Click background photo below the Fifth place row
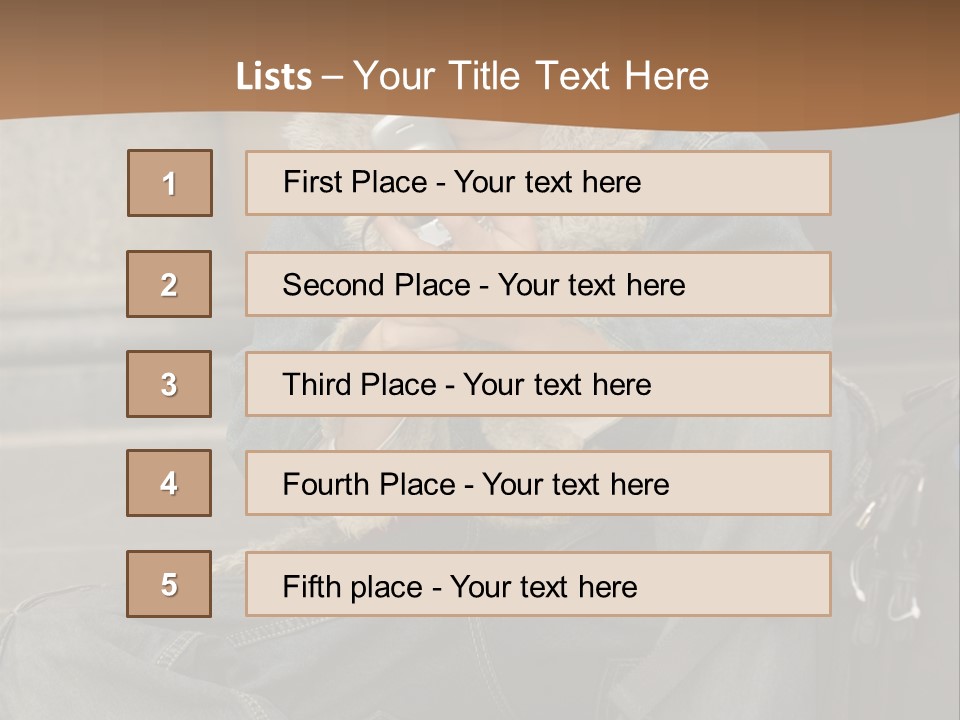 click(x=480, y=670)
